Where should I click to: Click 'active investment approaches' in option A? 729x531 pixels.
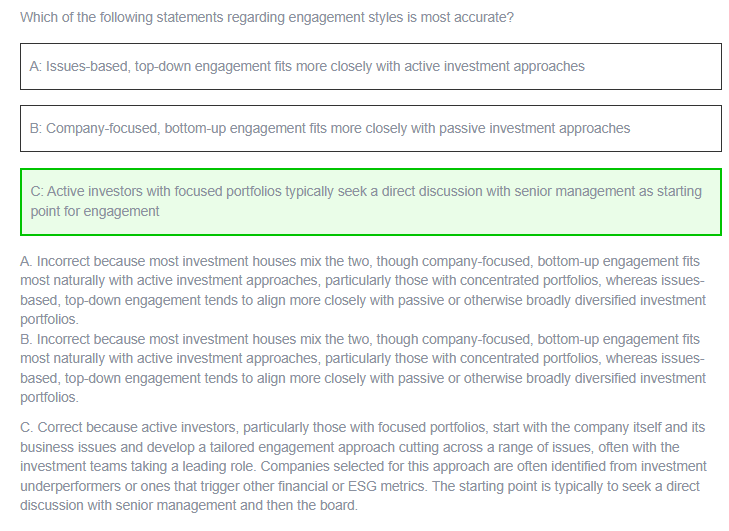pyautogui.click(x=494, y=66)
